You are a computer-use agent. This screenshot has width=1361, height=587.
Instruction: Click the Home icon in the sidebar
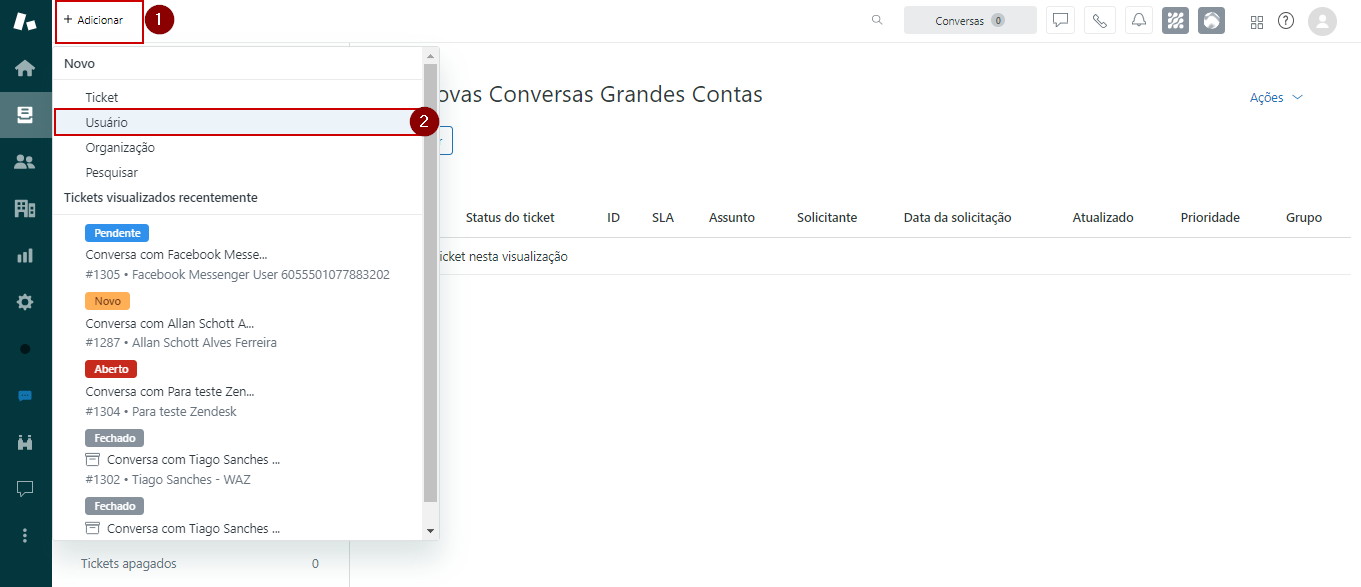point(25,68)
